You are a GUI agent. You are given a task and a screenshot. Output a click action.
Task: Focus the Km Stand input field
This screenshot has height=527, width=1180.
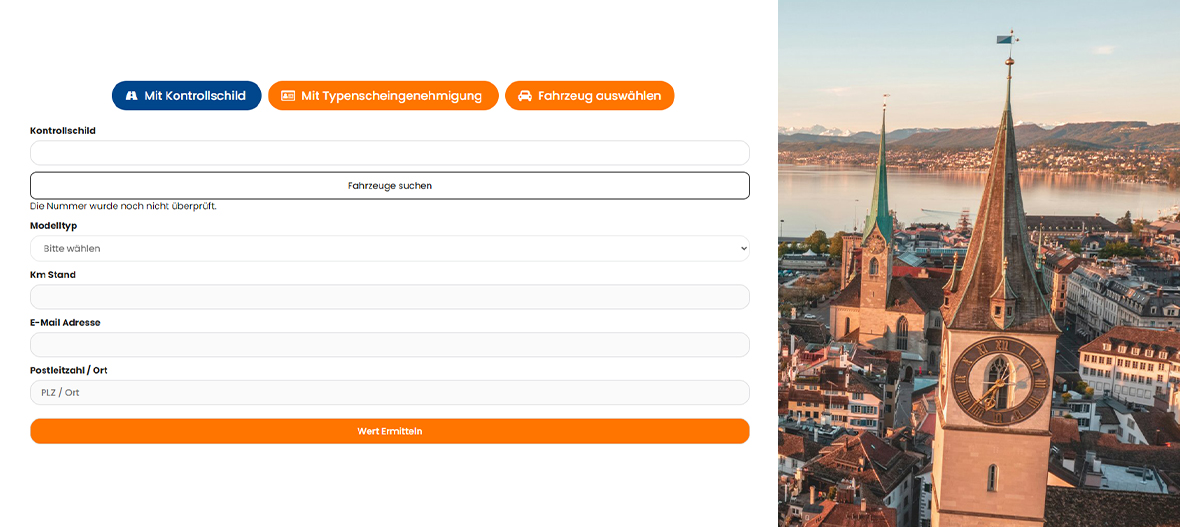coord(390,297)
